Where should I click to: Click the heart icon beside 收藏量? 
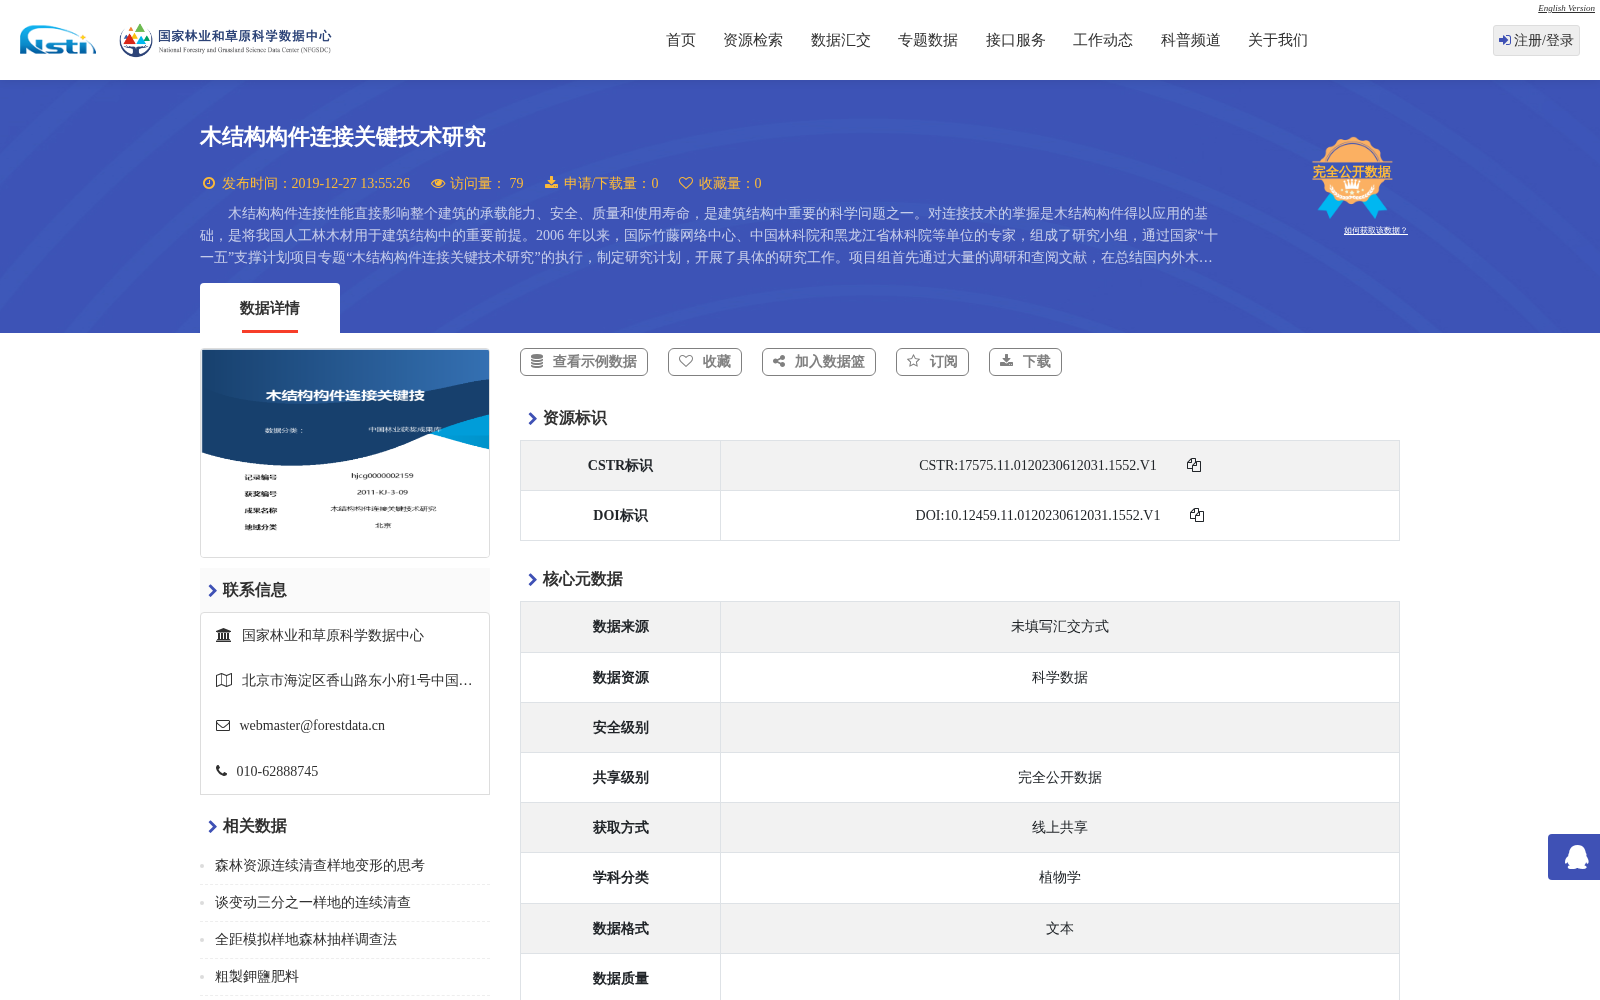[686, 183]
